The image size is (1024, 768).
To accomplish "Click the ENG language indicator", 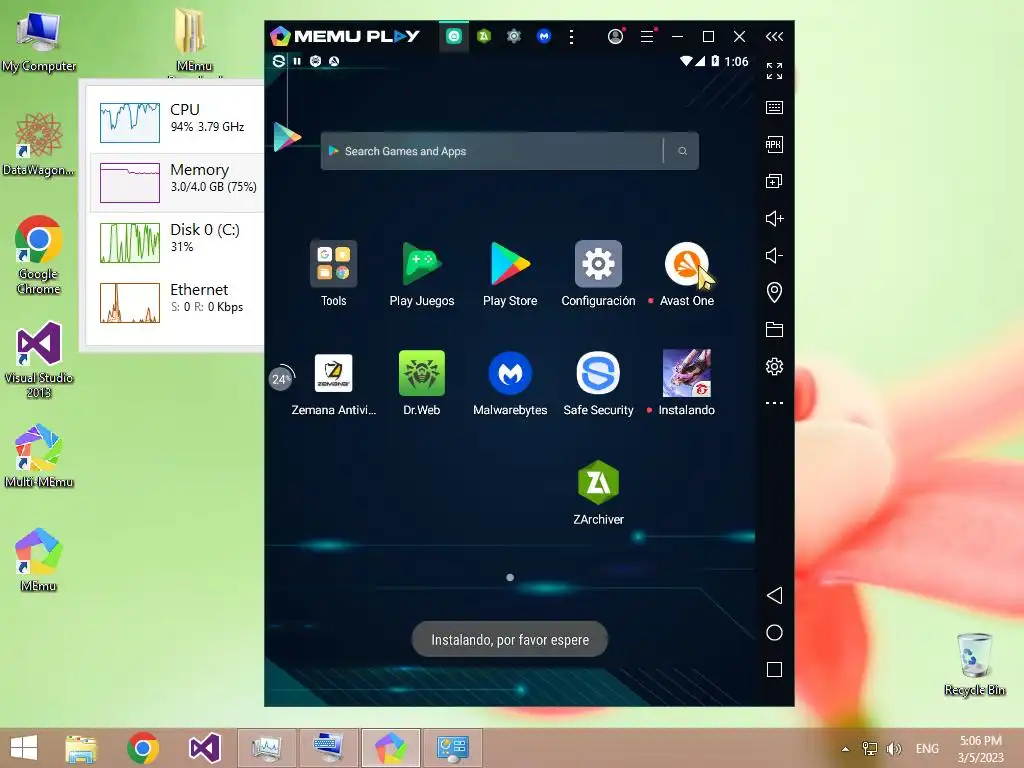I will [927, 748].
